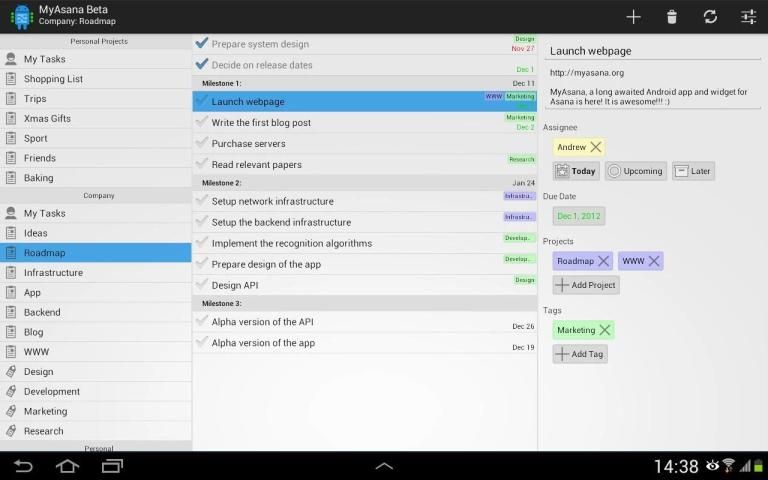
Task: Select the Marketing tag in sidebar
Action: click(x=45, y=411)
